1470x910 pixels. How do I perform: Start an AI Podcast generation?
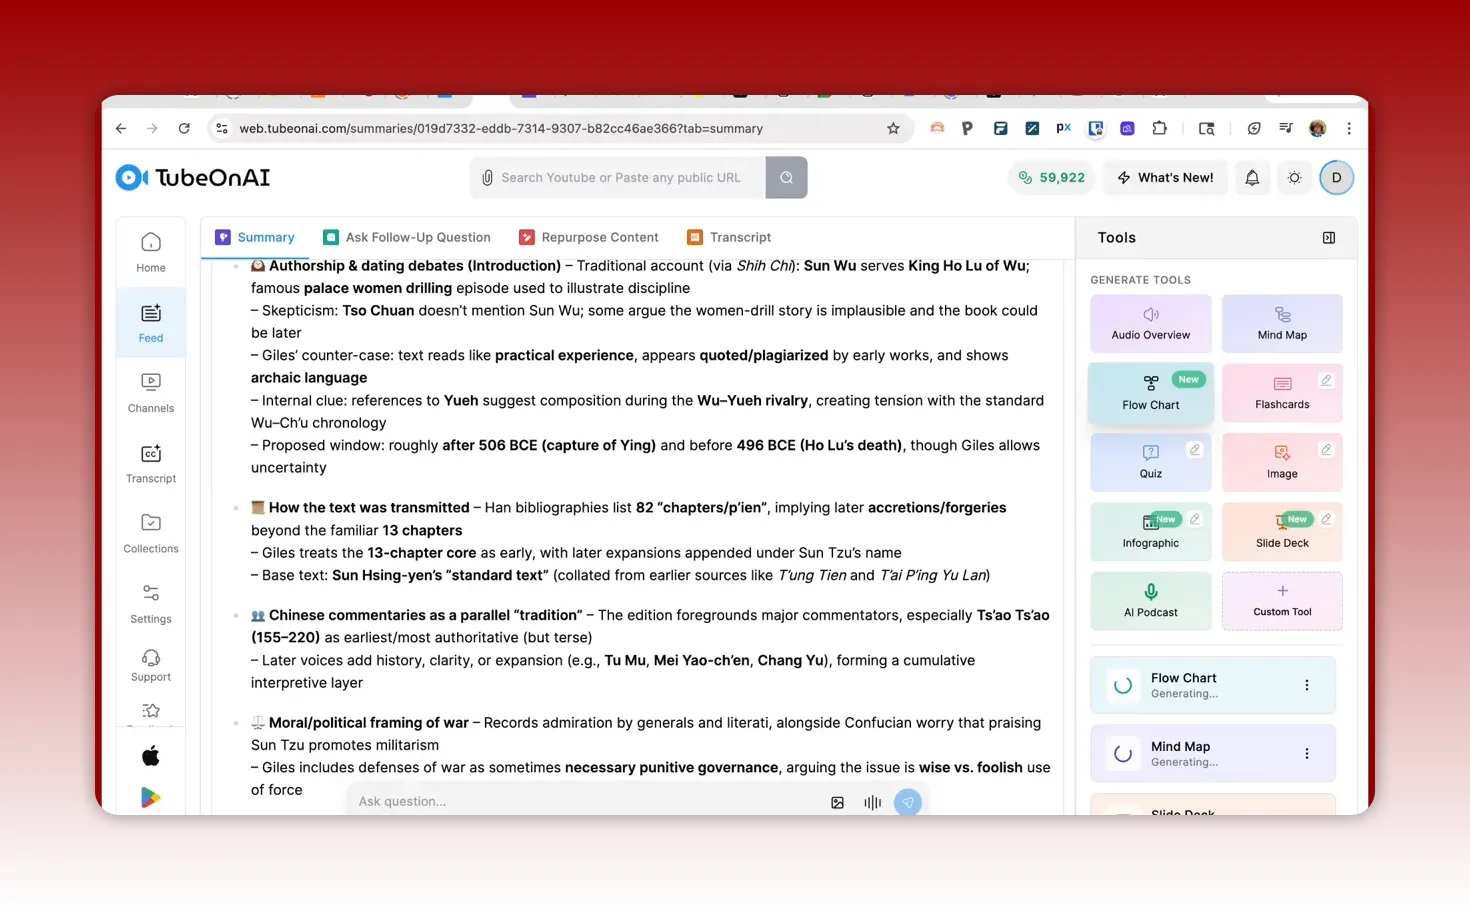[1150, 601]
